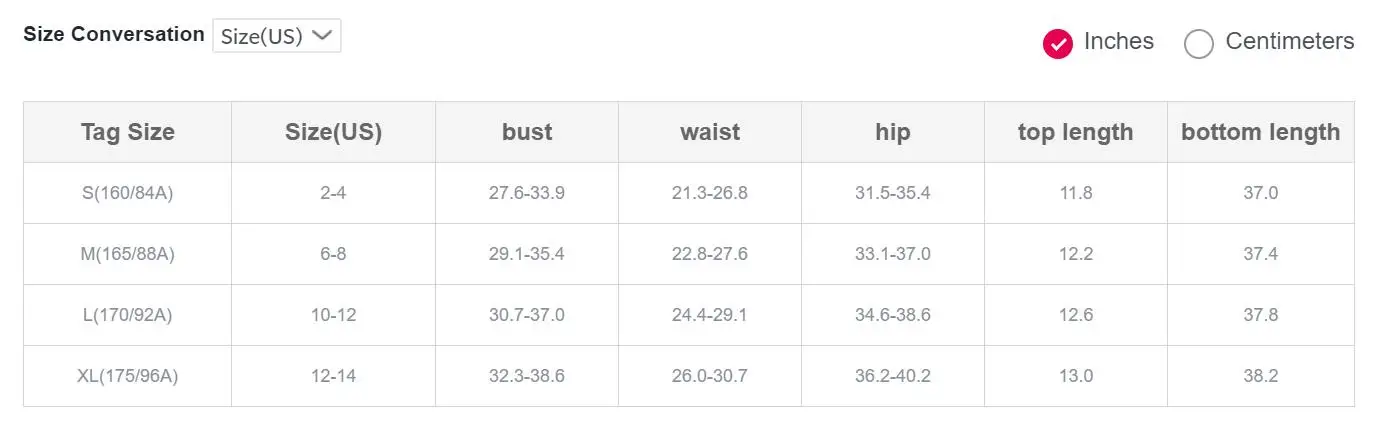Click the 27.6-33.9 bust measurement cell

(527, 193)
